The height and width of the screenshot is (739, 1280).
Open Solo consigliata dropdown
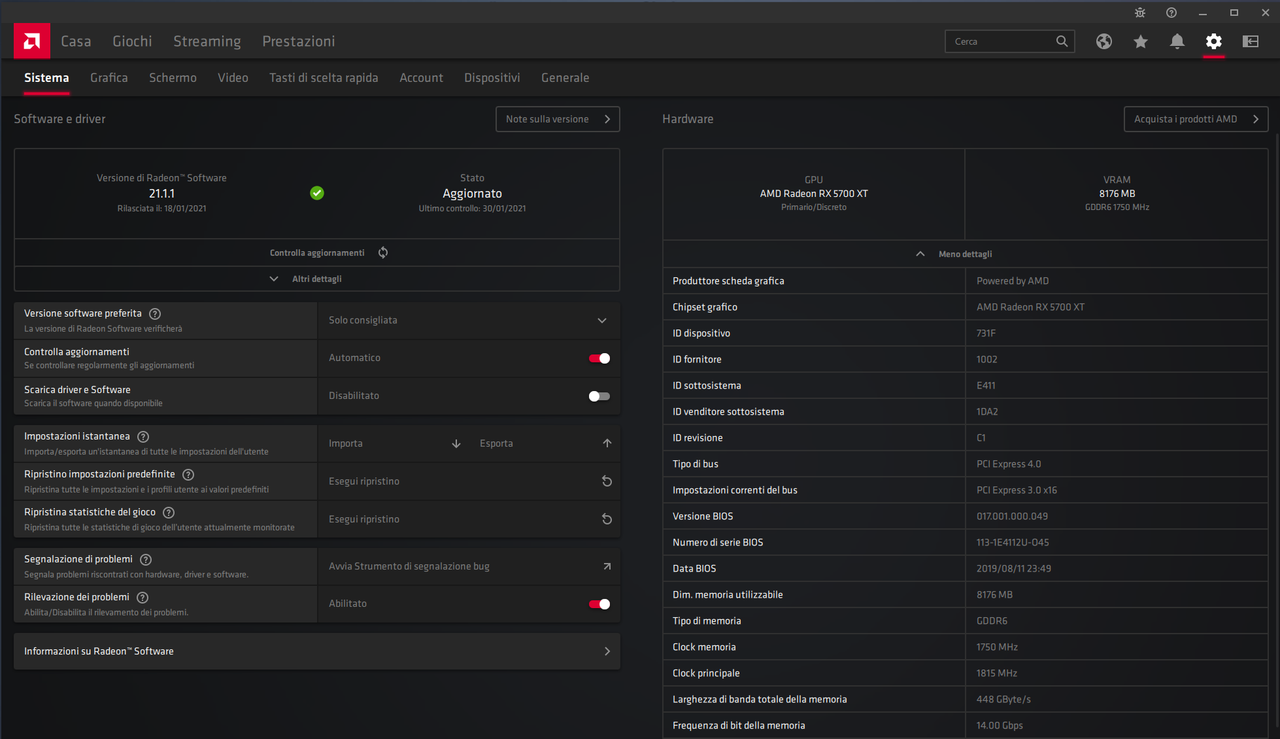[x=468, y=320]
